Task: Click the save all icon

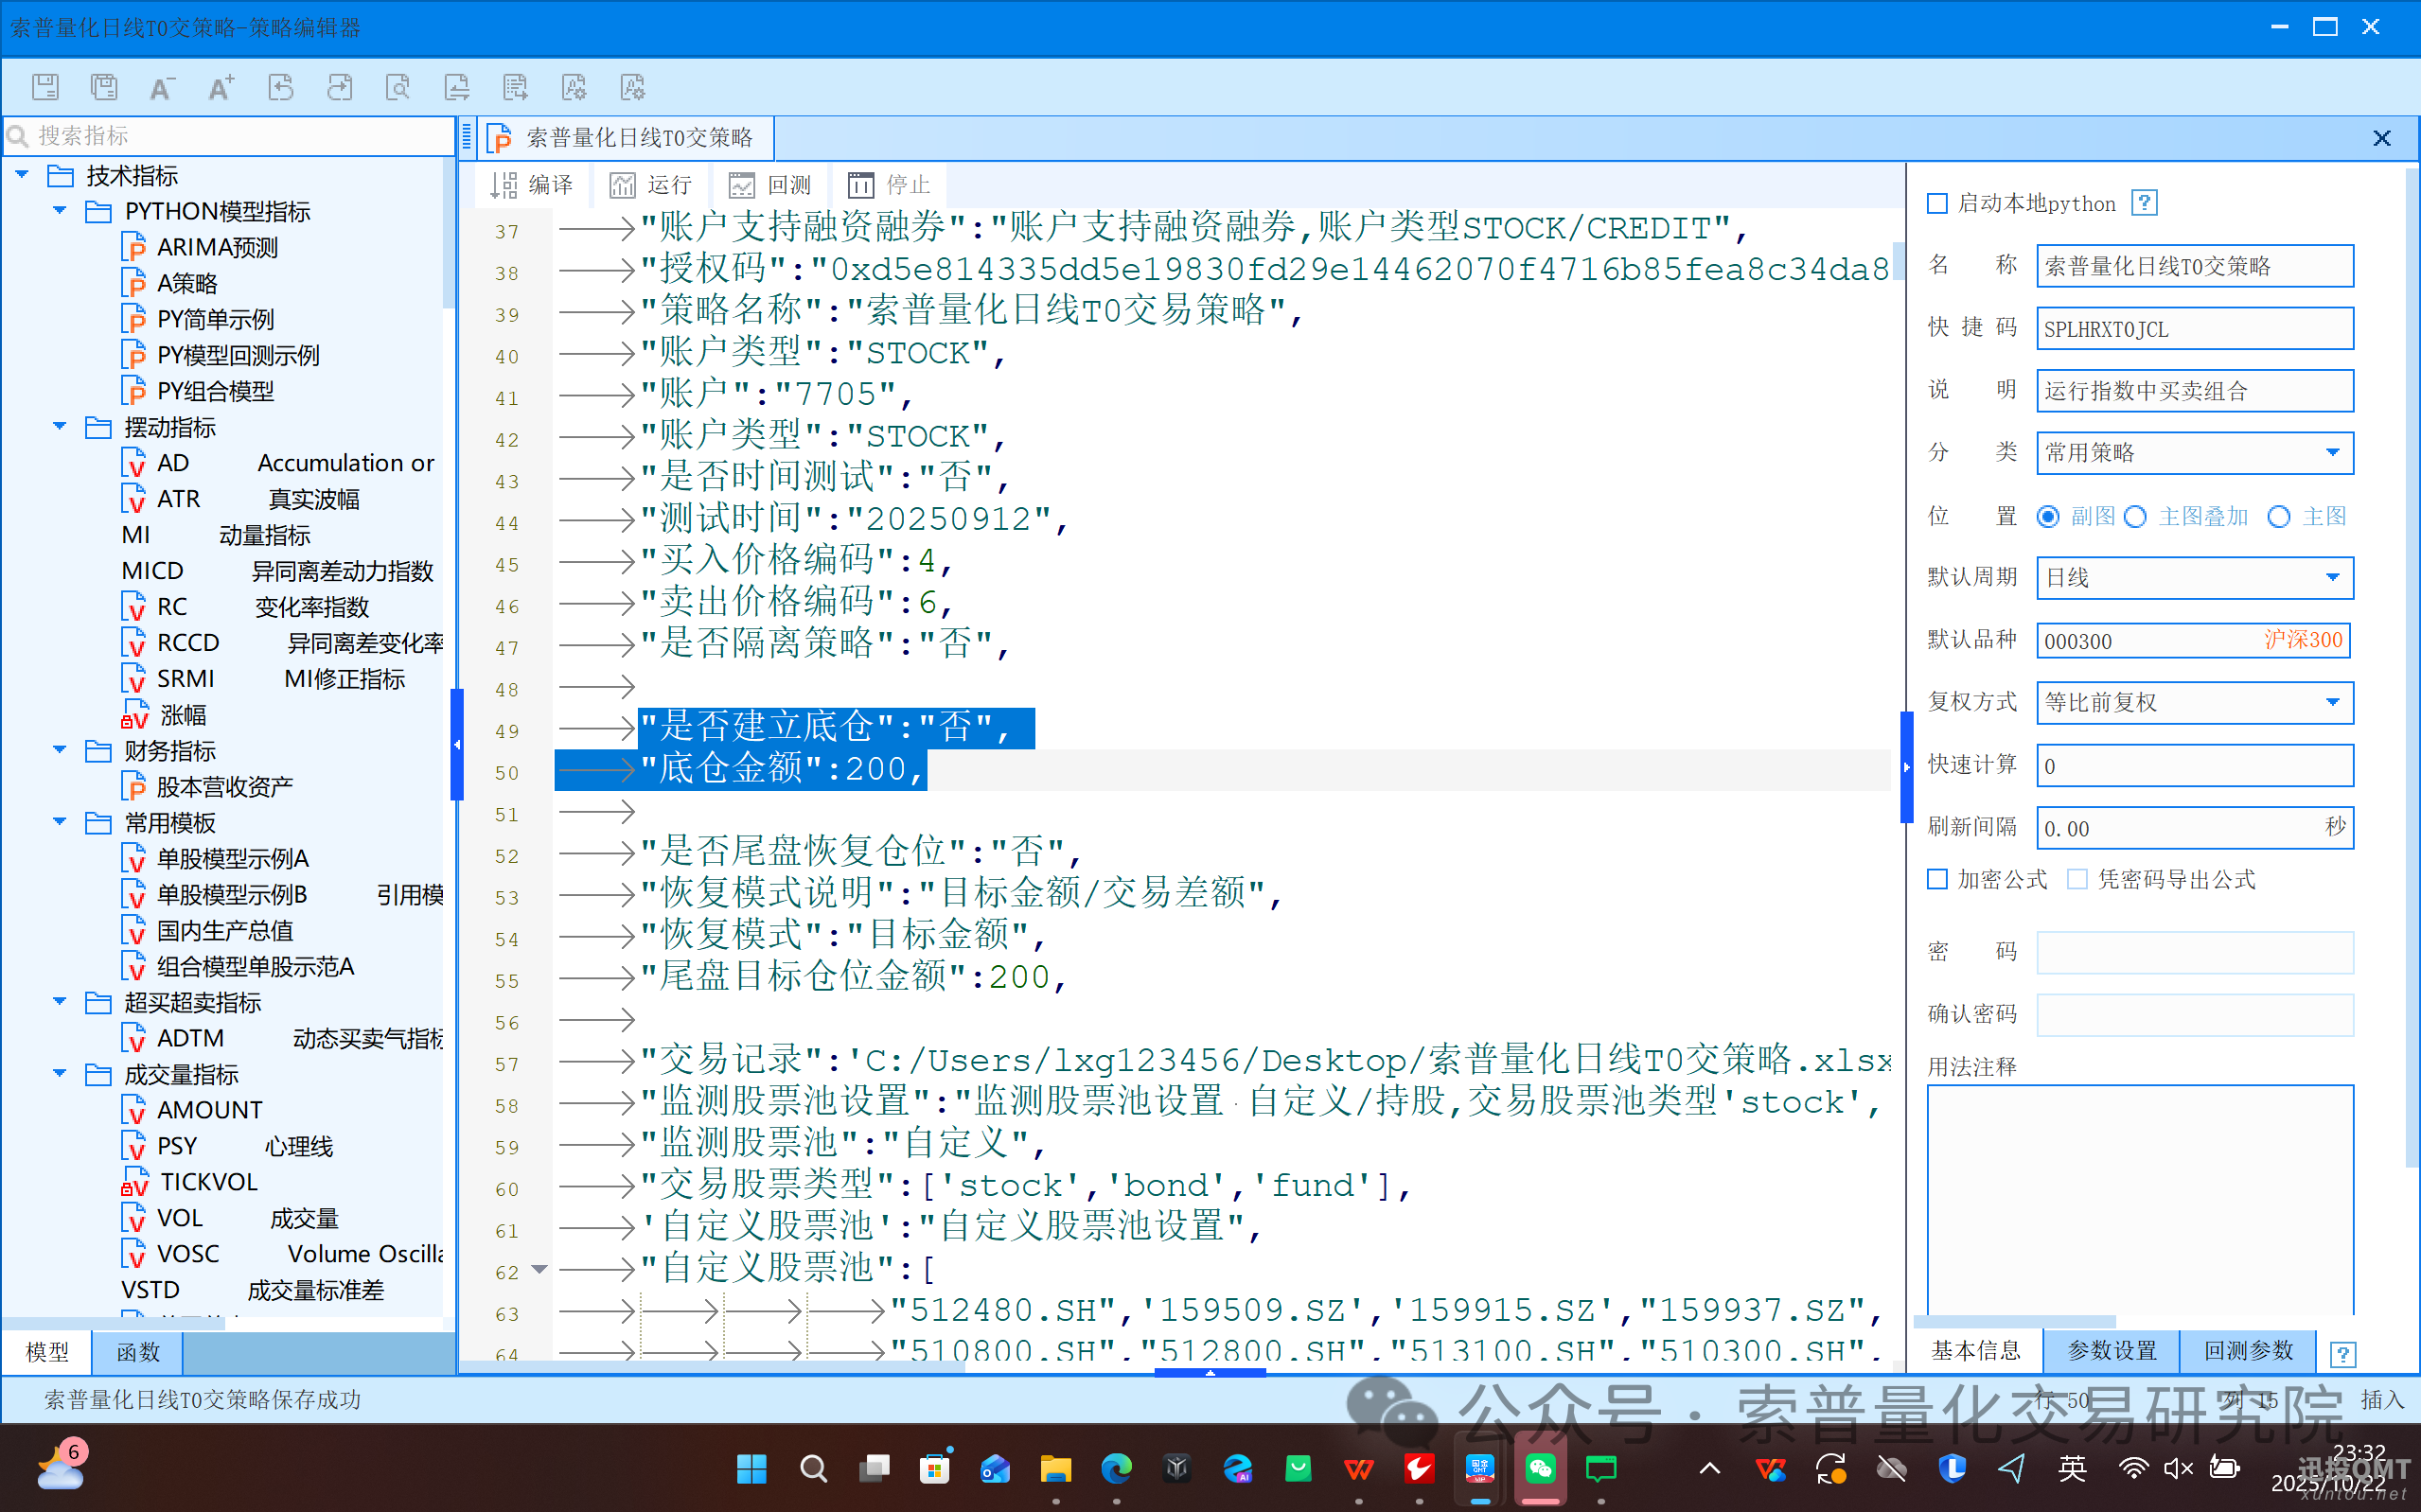Action: pyautogui.click(x=104, y=87)
